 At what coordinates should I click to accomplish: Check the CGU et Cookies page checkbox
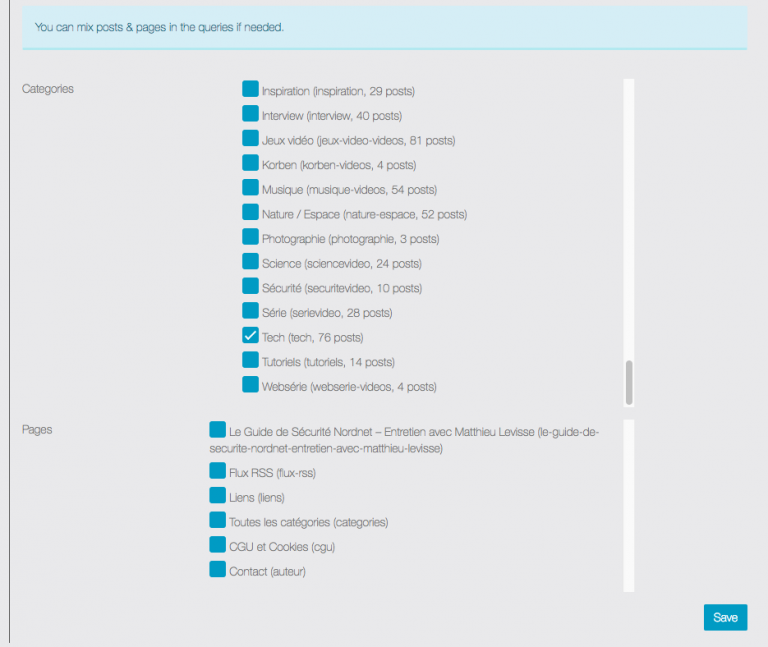[x=217, y=545]
